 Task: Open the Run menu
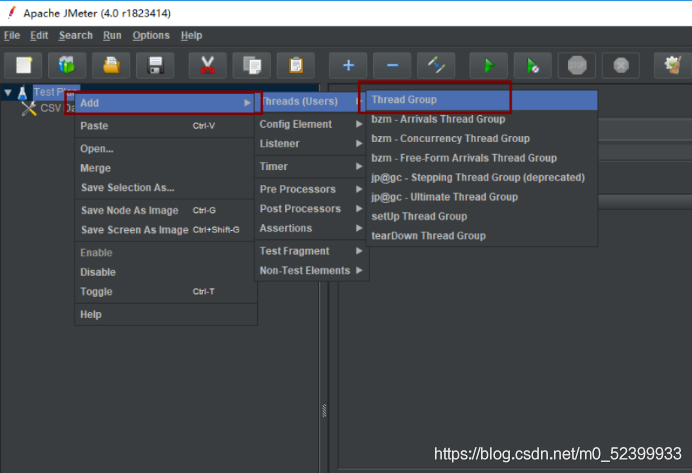click(112, 35)
